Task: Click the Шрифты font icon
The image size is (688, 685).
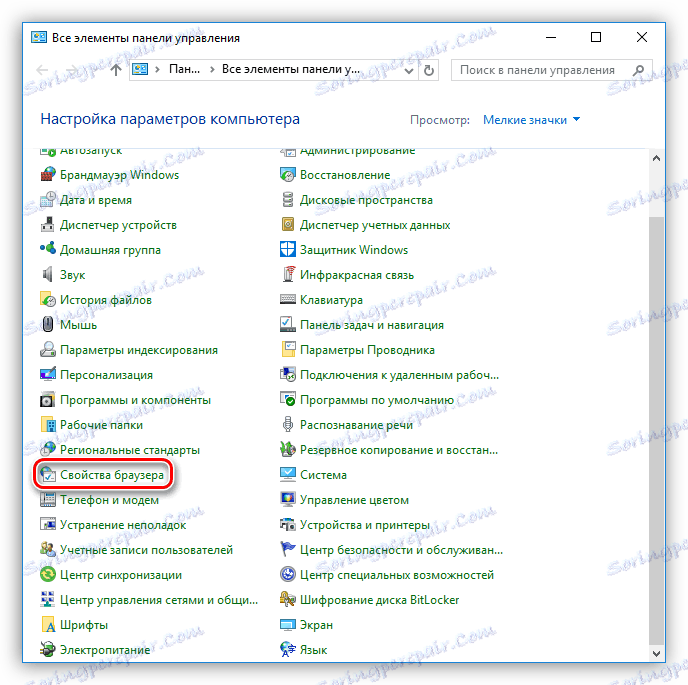Action: pos(48,624)
